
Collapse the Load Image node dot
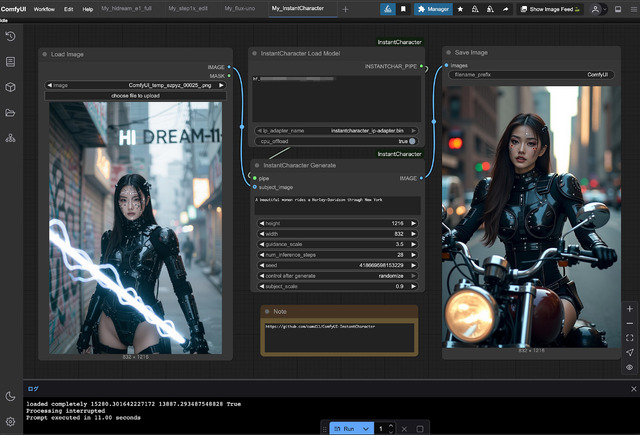(44, 54)
